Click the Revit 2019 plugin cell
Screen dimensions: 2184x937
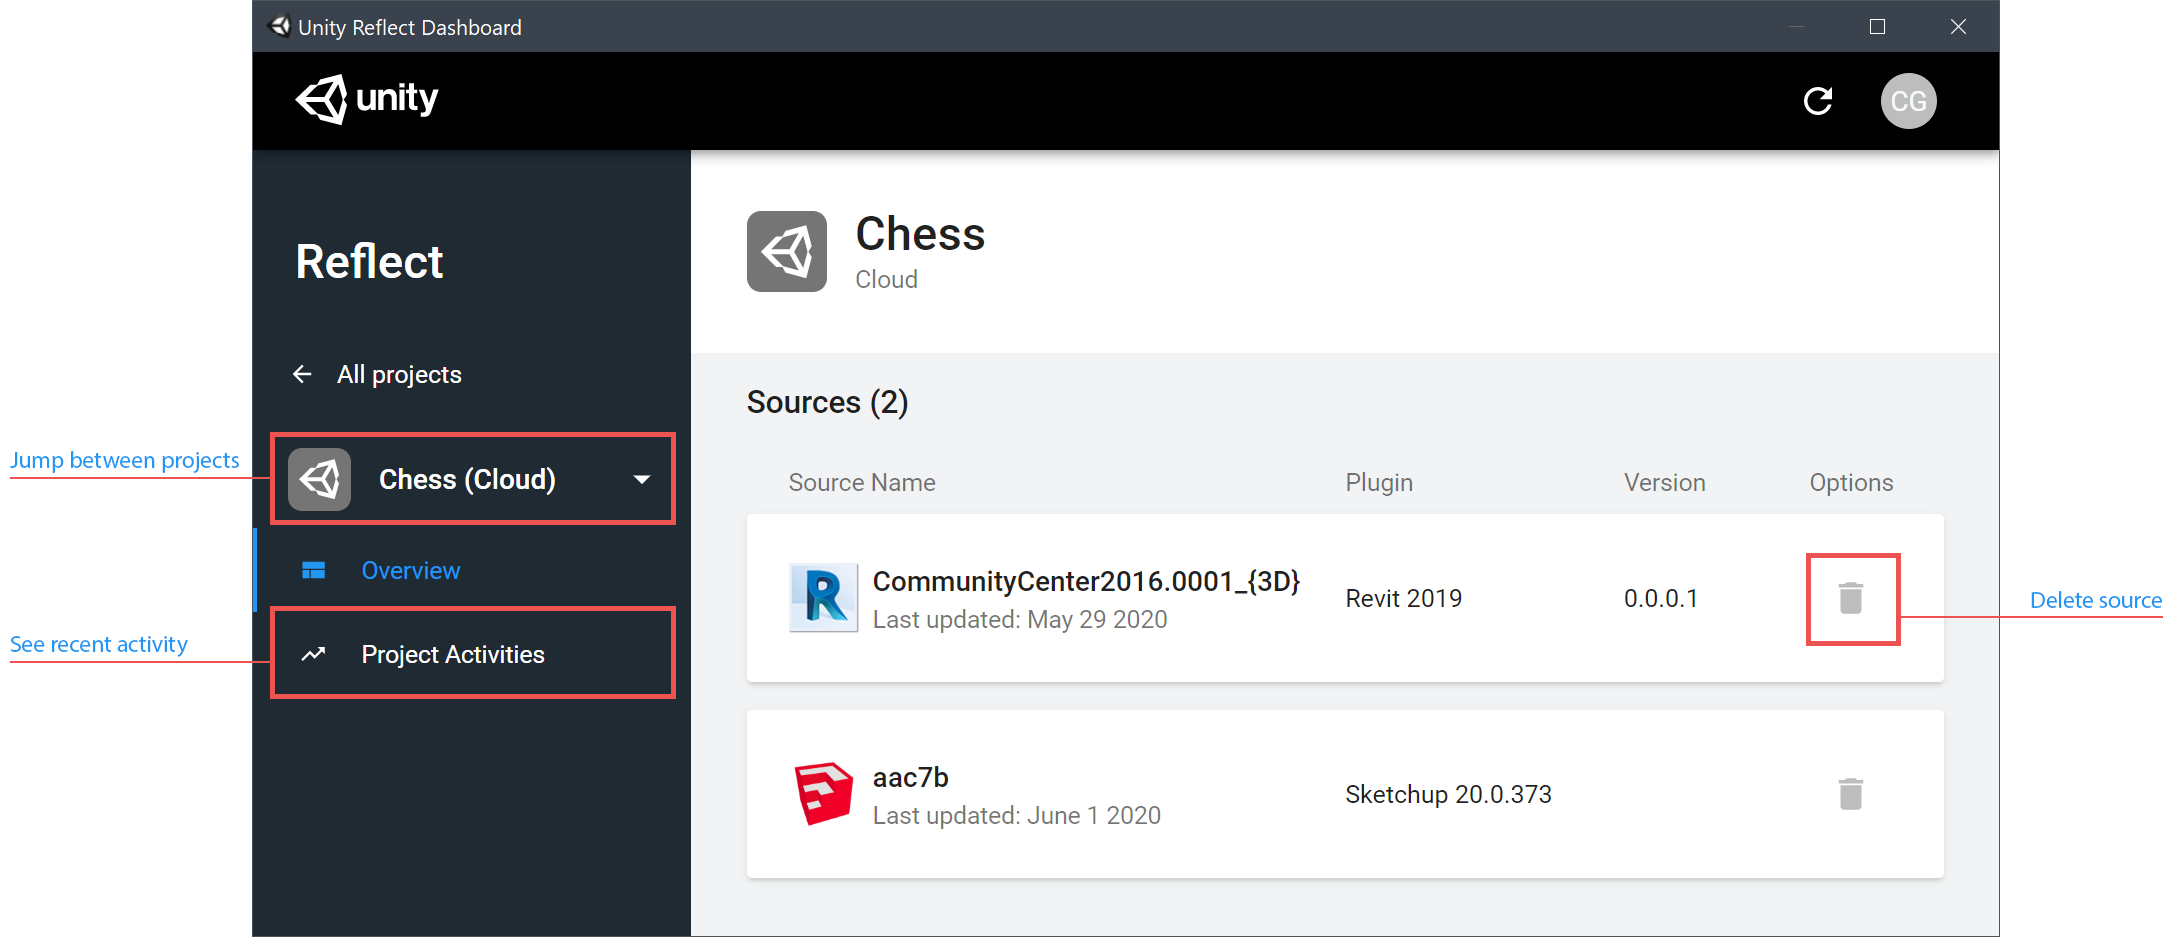coord(1404,598)
